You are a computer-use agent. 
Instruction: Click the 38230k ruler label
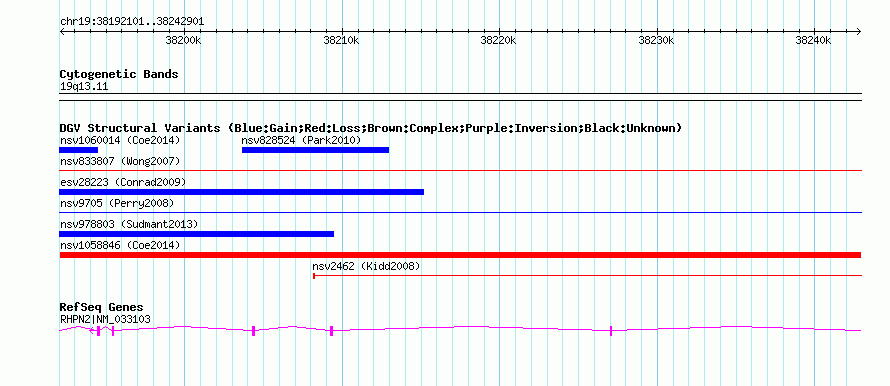tap(657, 40)
